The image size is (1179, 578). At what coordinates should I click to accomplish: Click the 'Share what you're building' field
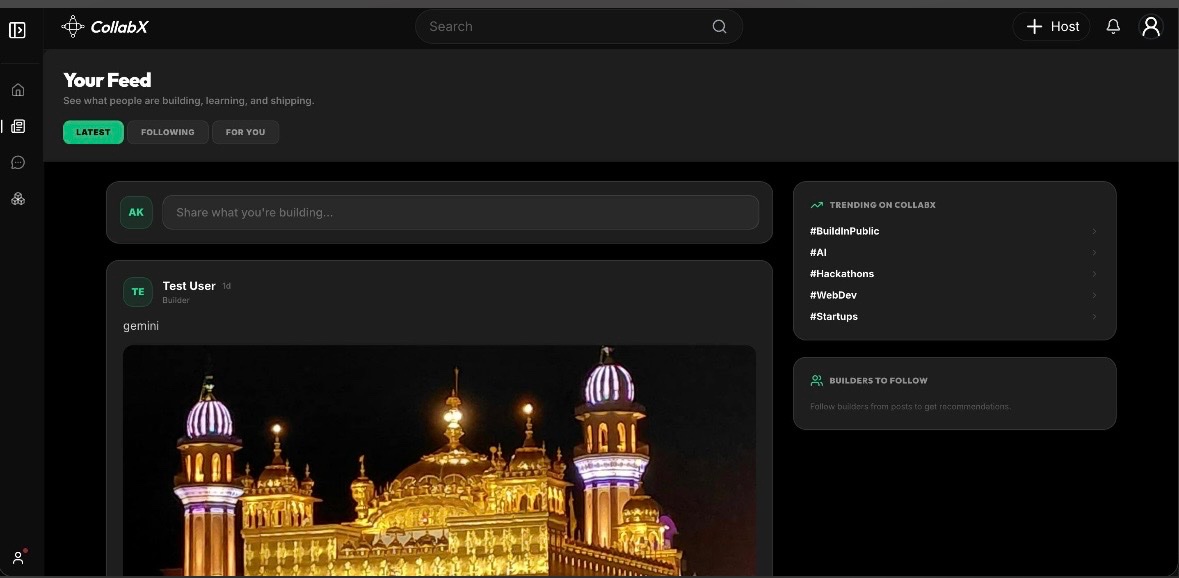460,213
